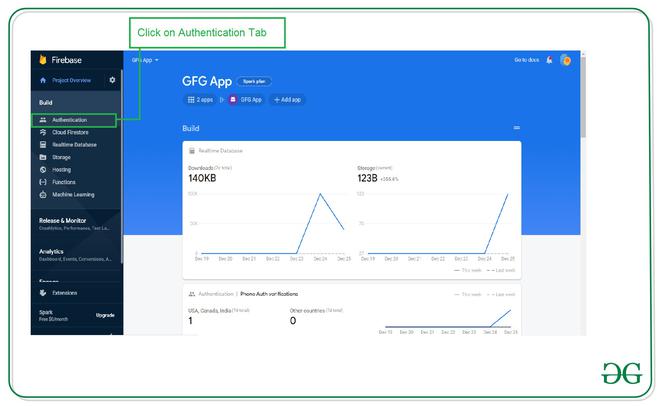This screenshot has width=660, height=406.
Task: Click Project Overview link
Action: pyautogui.click(x=71, y=80)
